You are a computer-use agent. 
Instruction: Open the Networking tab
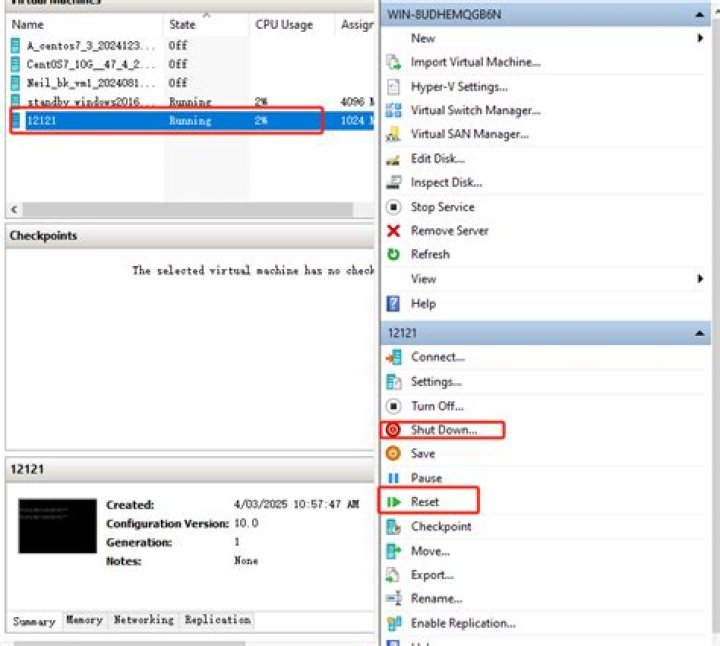click(144, 620)
